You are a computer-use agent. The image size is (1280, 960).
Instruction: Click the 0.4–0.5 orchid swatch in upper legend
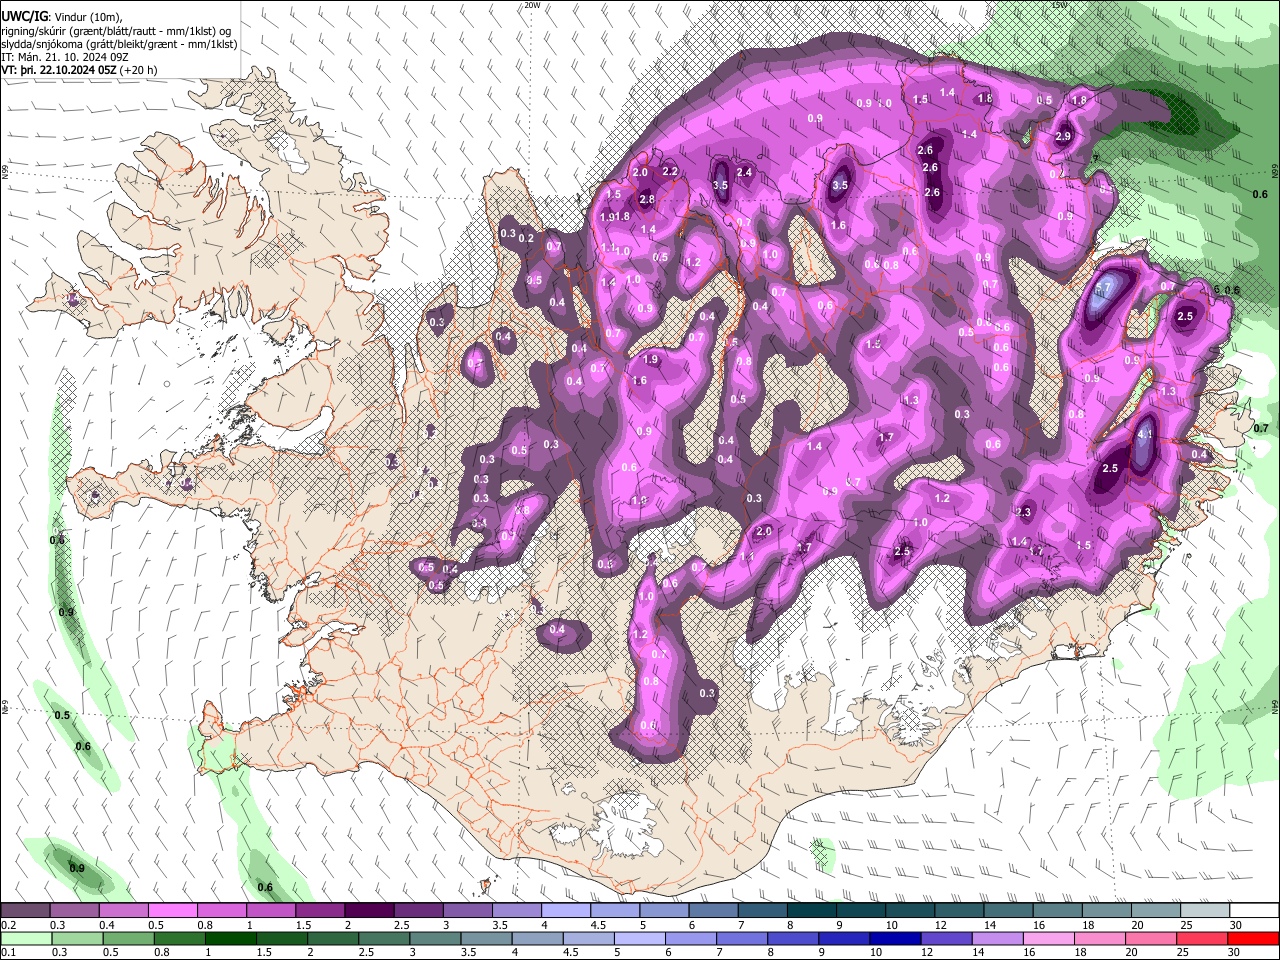[124, 910]
